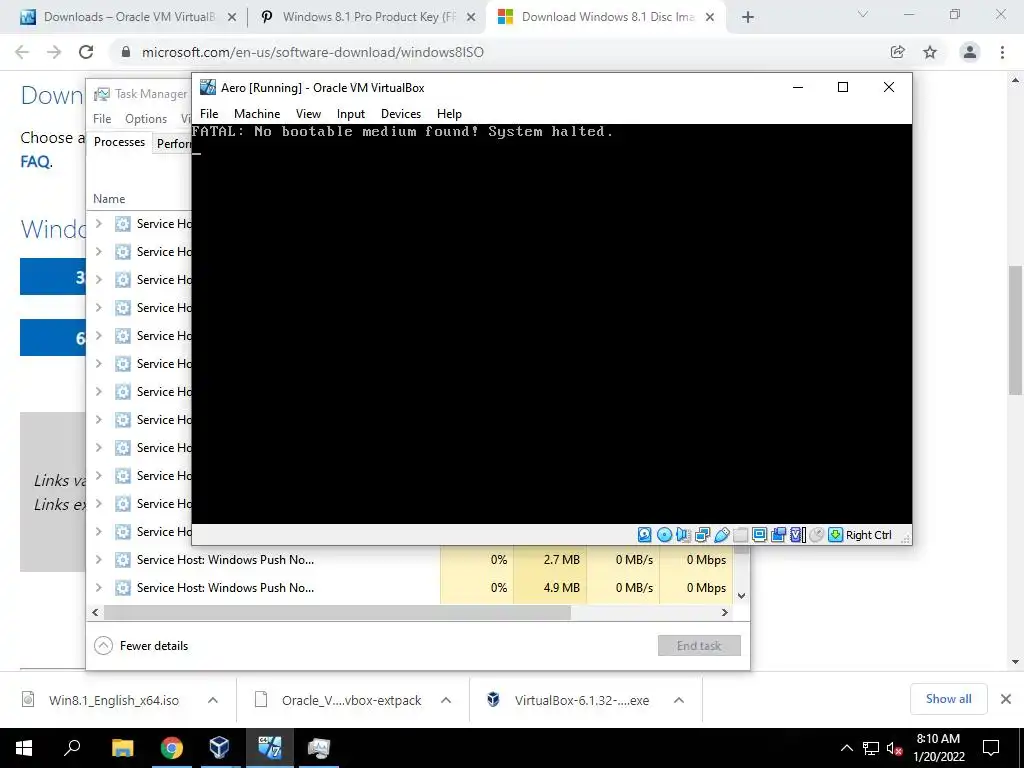The image size is (1024, 768).
Task: Click the network adapters icon in VirtualBox status bar
Action: point(702,535)
